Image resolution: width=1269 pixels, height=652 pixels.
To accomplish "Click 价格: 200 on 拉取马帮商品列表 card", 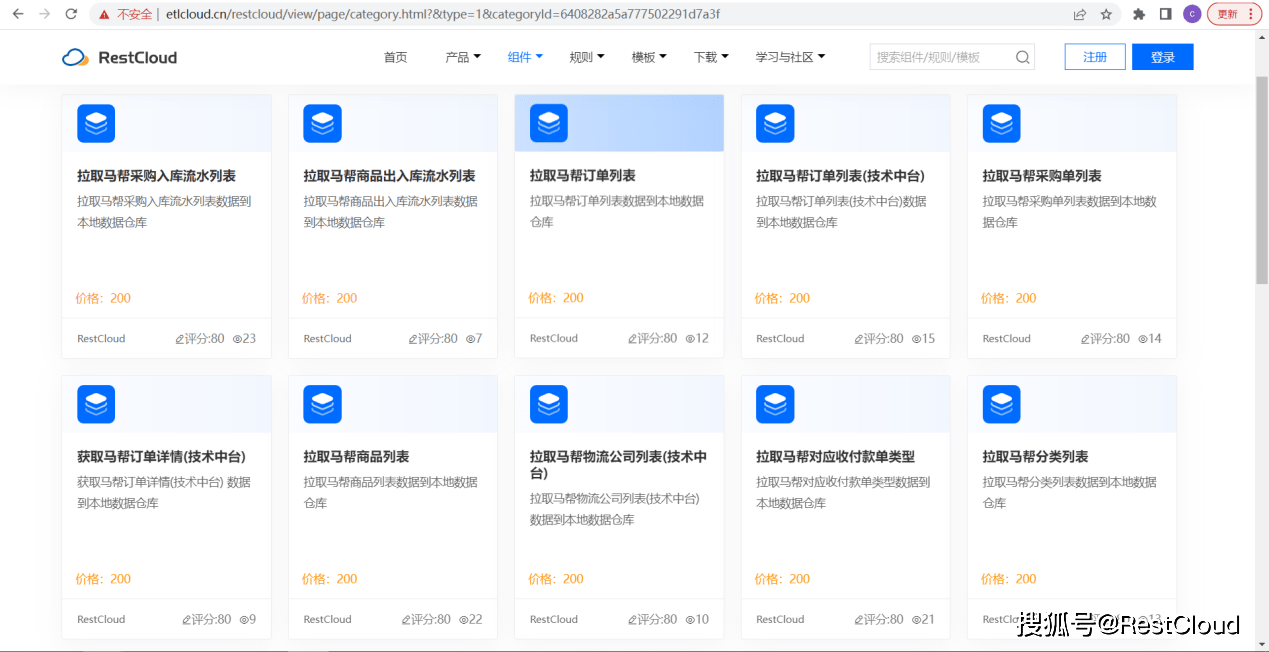I will point(329,579).
